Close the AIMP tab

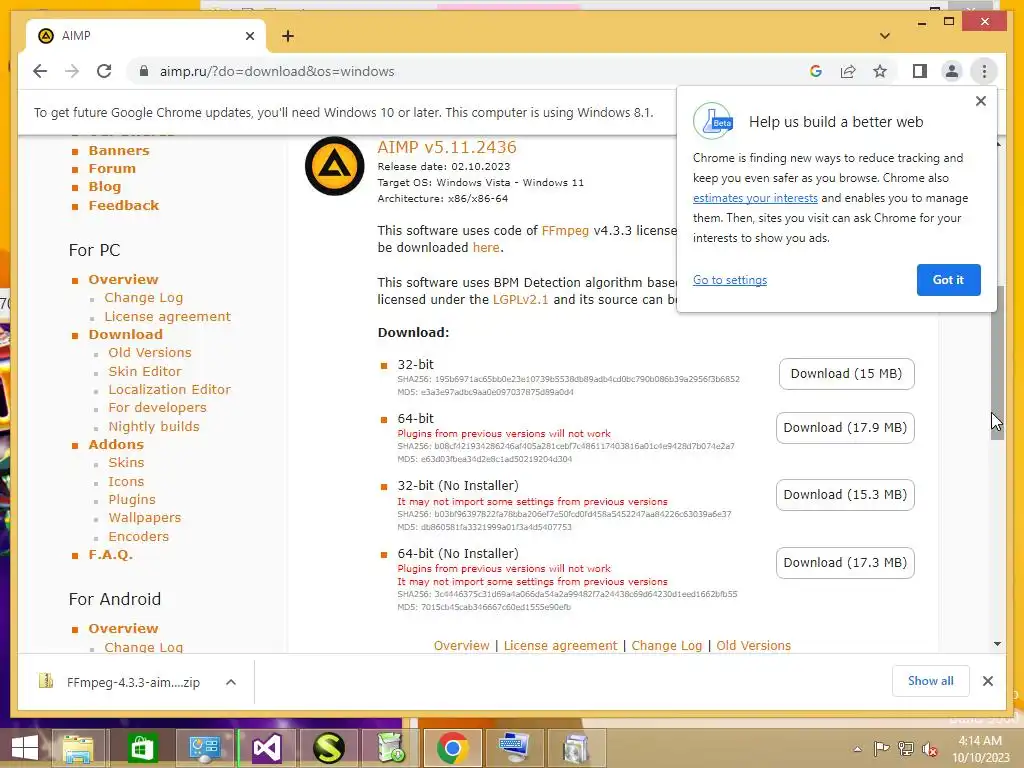click(249, 36)
